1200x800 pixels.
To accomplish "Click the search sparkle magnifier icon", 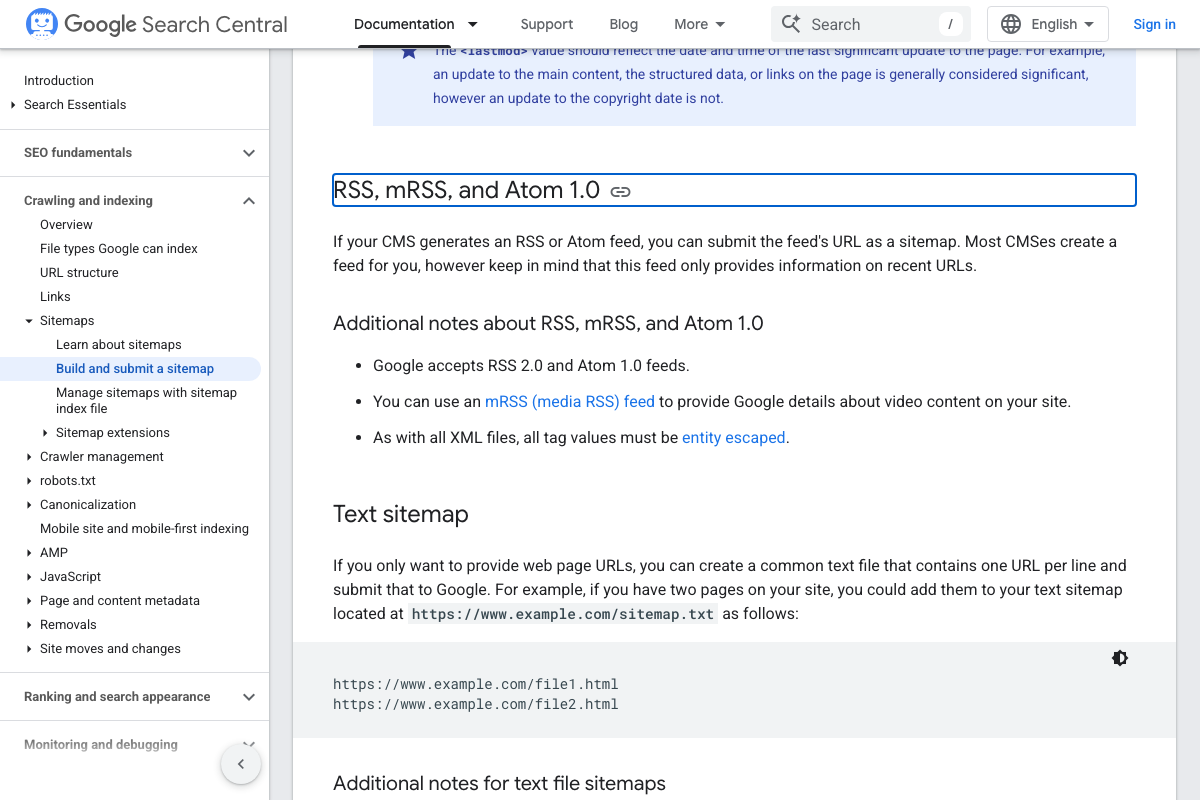I will tap(791, 24).
